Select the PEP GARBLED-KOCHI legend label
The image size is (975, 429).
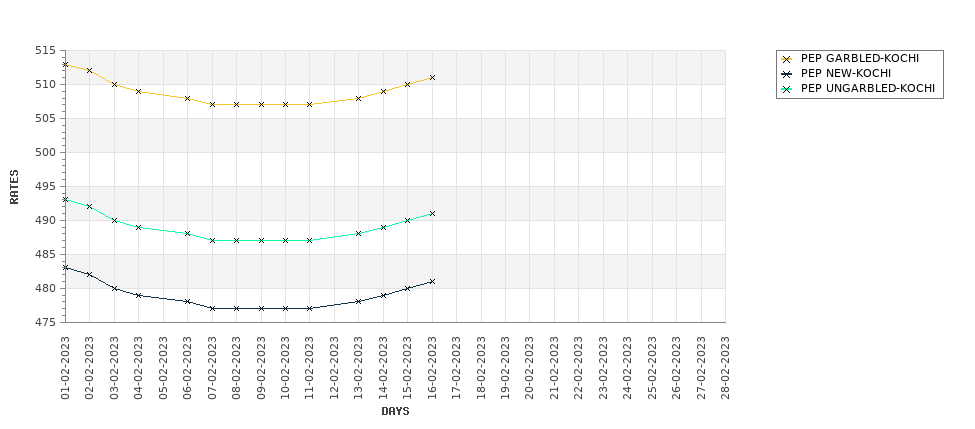[859, 58]
